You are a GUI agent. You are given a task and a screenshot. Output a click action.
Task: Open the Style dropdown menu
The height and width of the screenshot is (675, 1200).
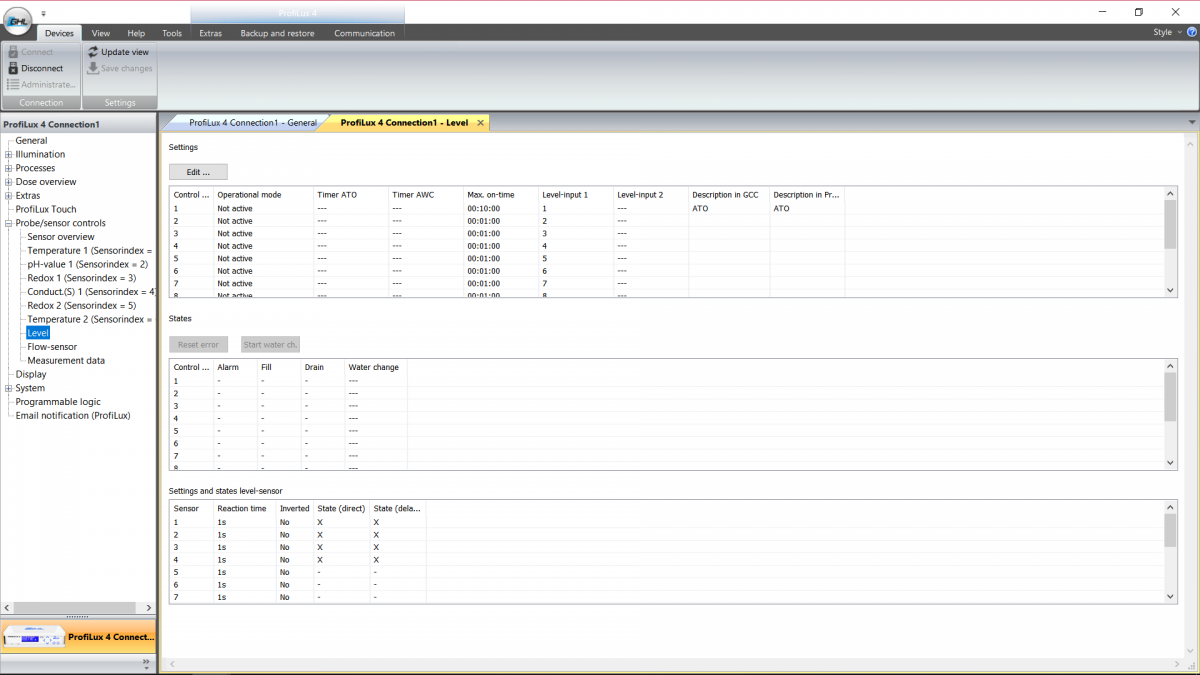1166,32
